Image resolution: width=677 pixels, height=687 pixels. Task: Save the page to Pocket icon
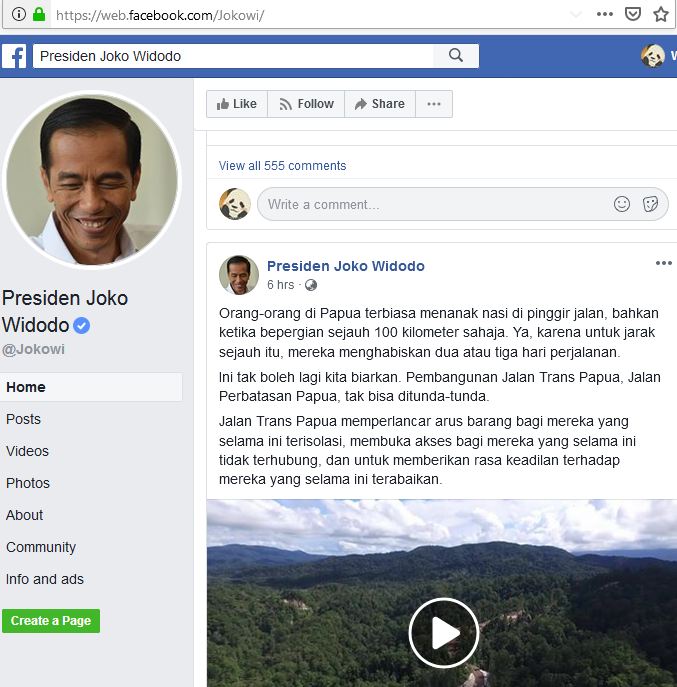pos(633,14)
